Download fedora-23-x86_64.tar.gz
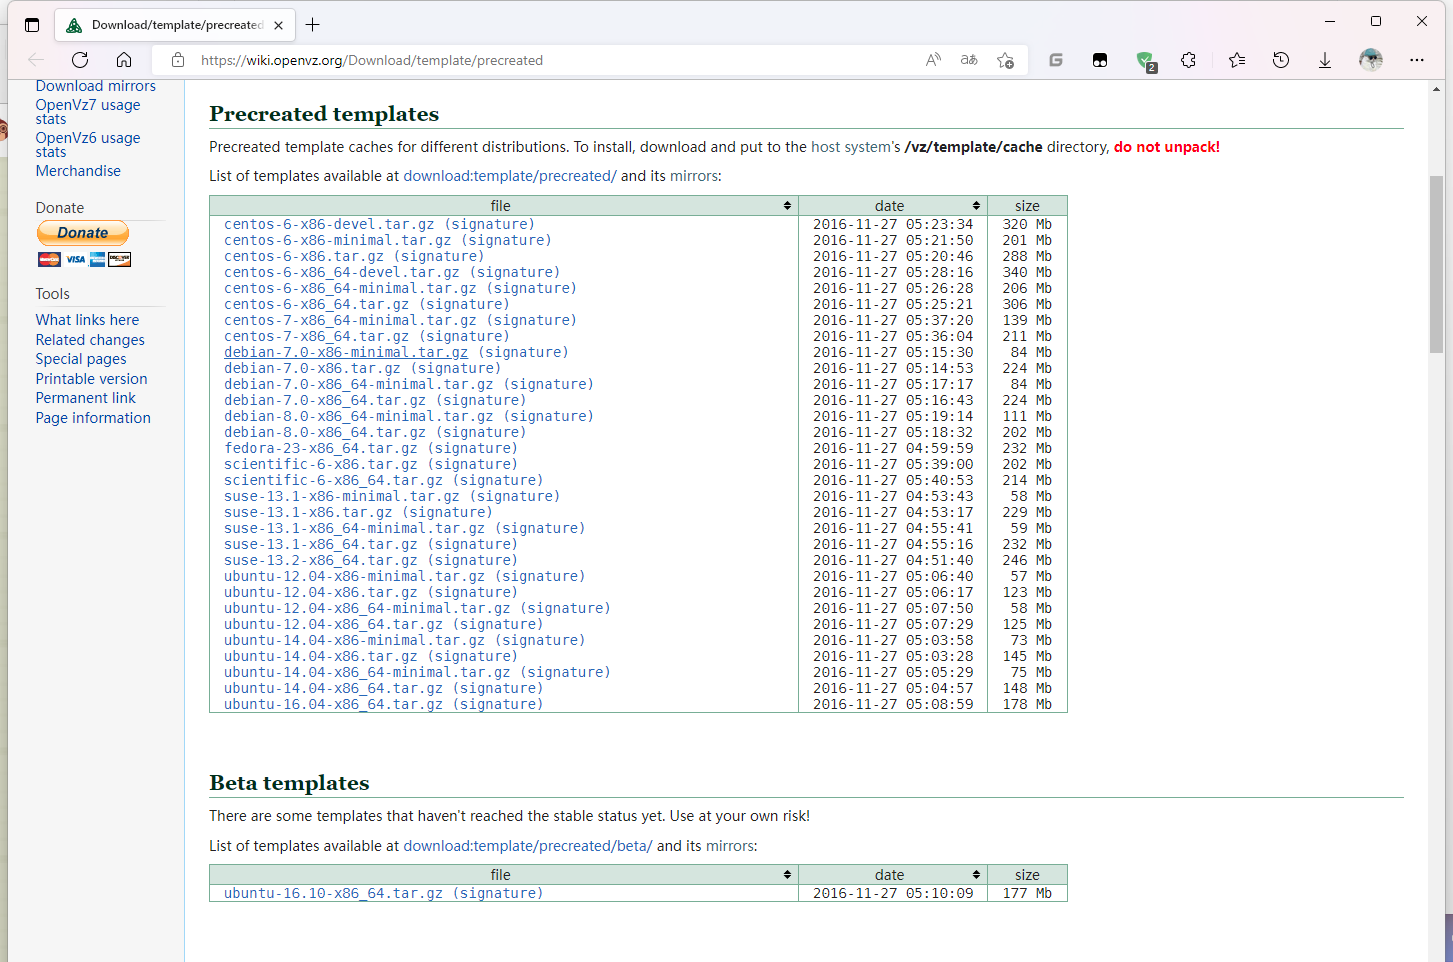 click(x=320, y=448)
